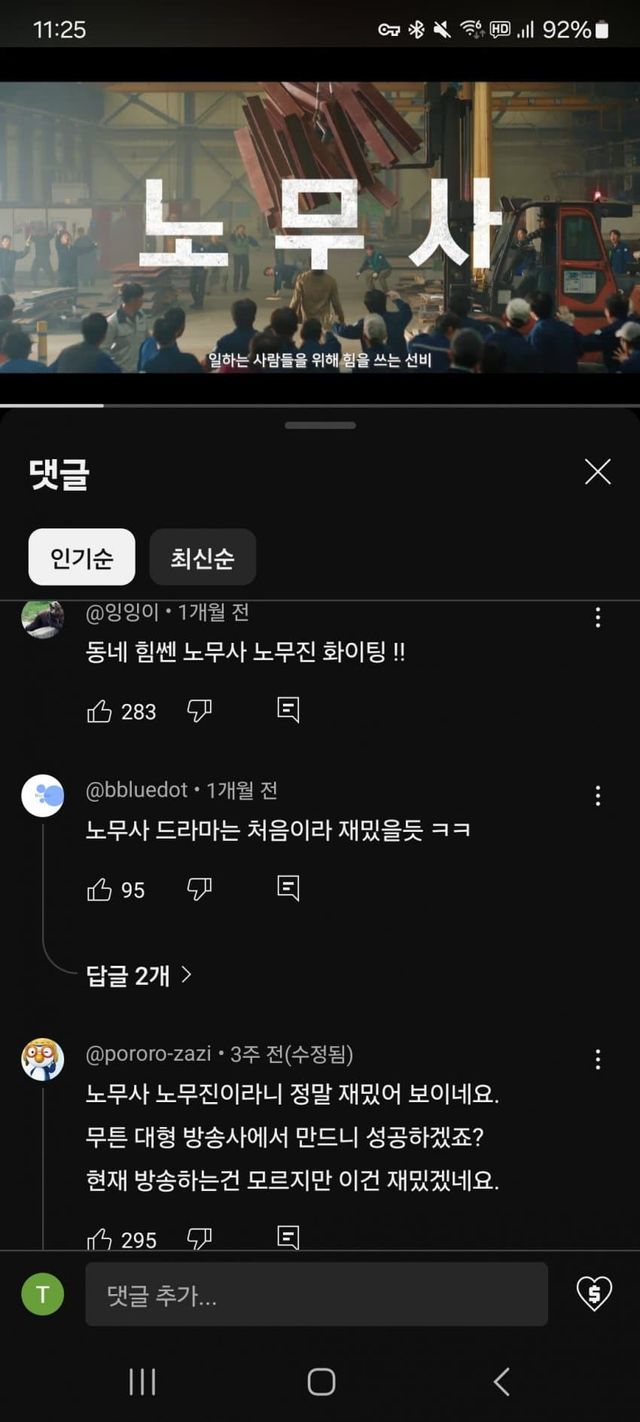
Task: Expand 답글 2개 replies
Action: [139, 976]
